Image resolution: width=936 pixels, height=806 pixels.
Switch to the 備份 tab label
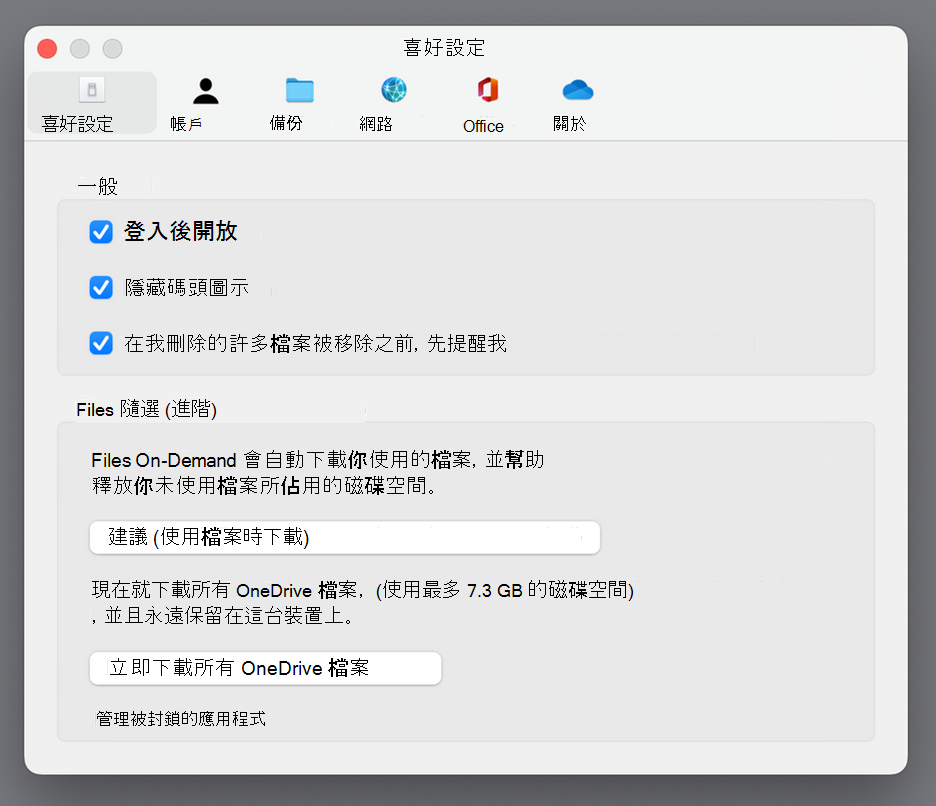[286, 122]
